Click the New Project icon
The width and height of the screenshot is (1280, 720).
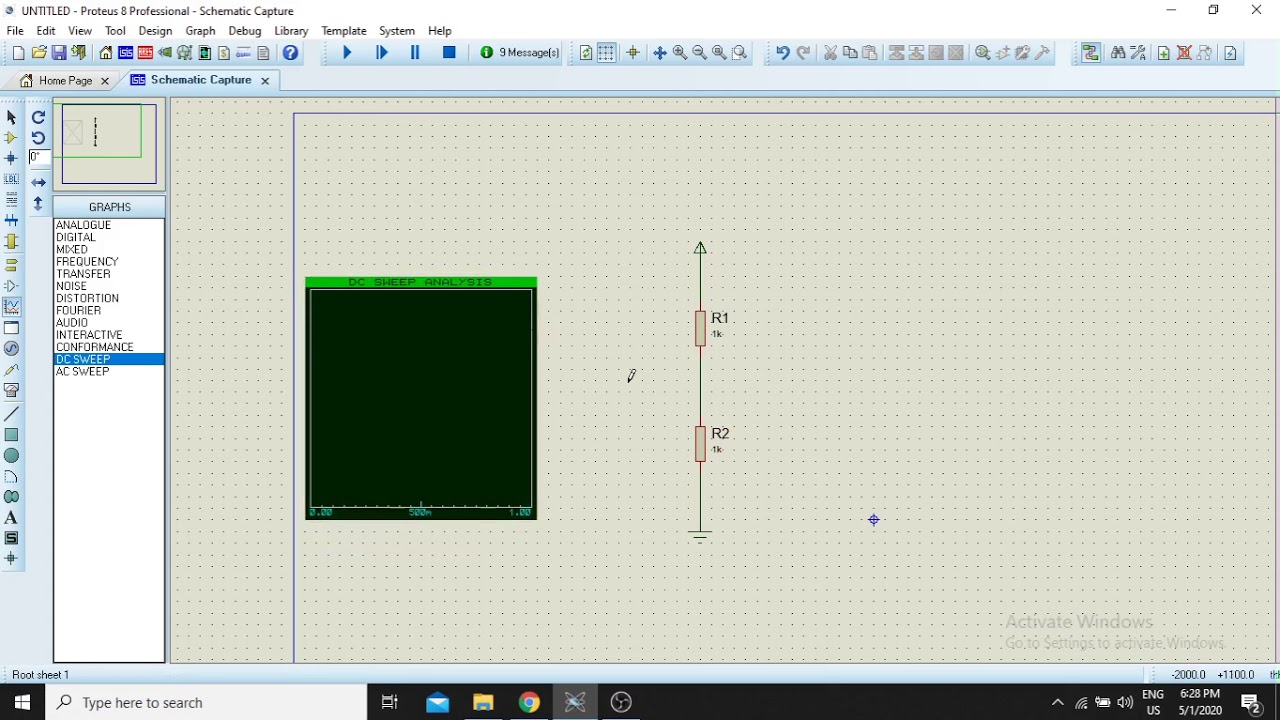[17, 53]
